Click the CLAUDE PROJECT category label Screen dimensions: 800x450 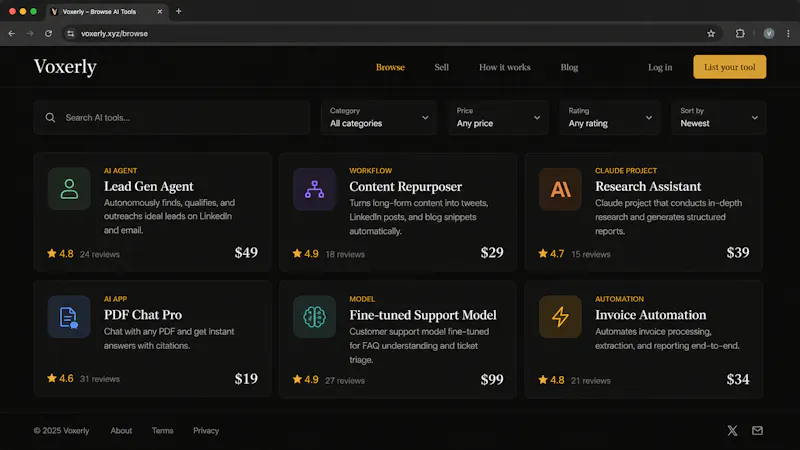[x=626, y=170]
